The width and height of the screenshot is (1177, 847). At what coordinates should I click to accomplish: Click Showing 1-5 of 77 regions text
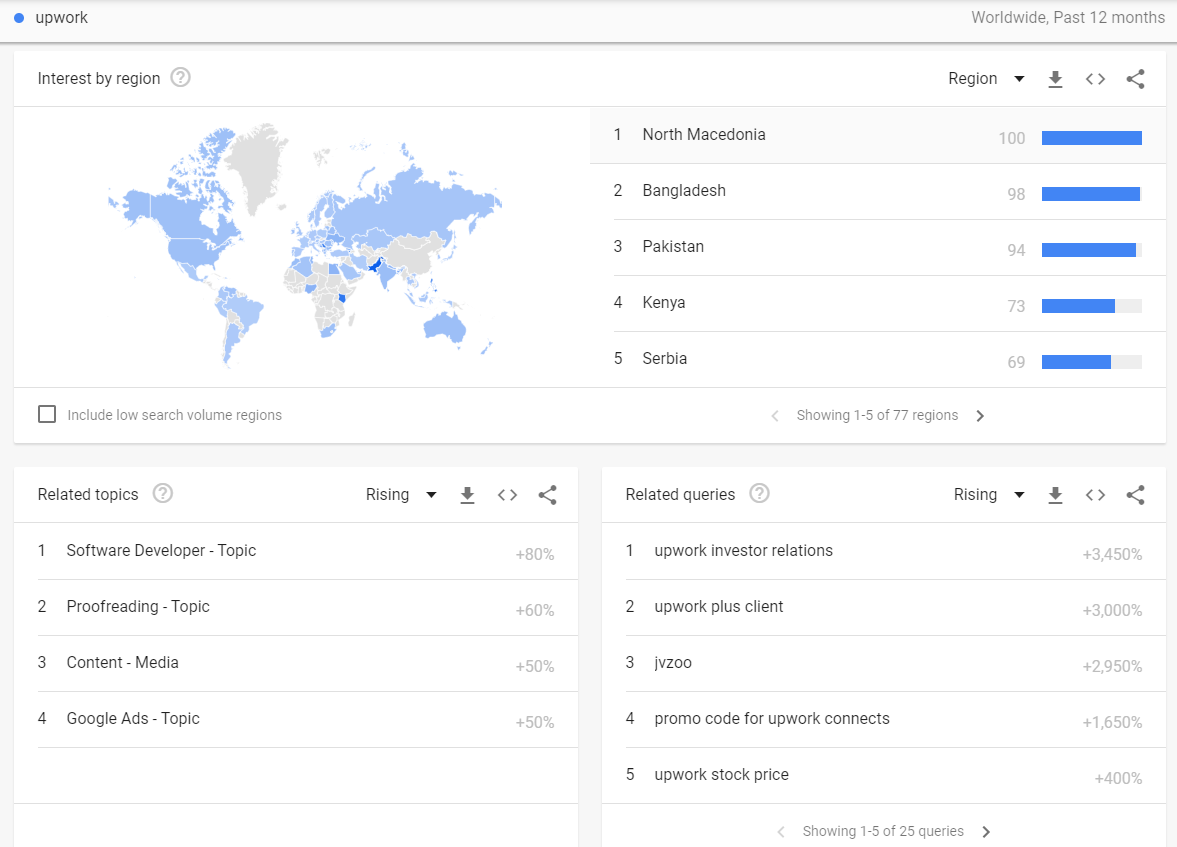pyautogui.click(x=877, y=415)
